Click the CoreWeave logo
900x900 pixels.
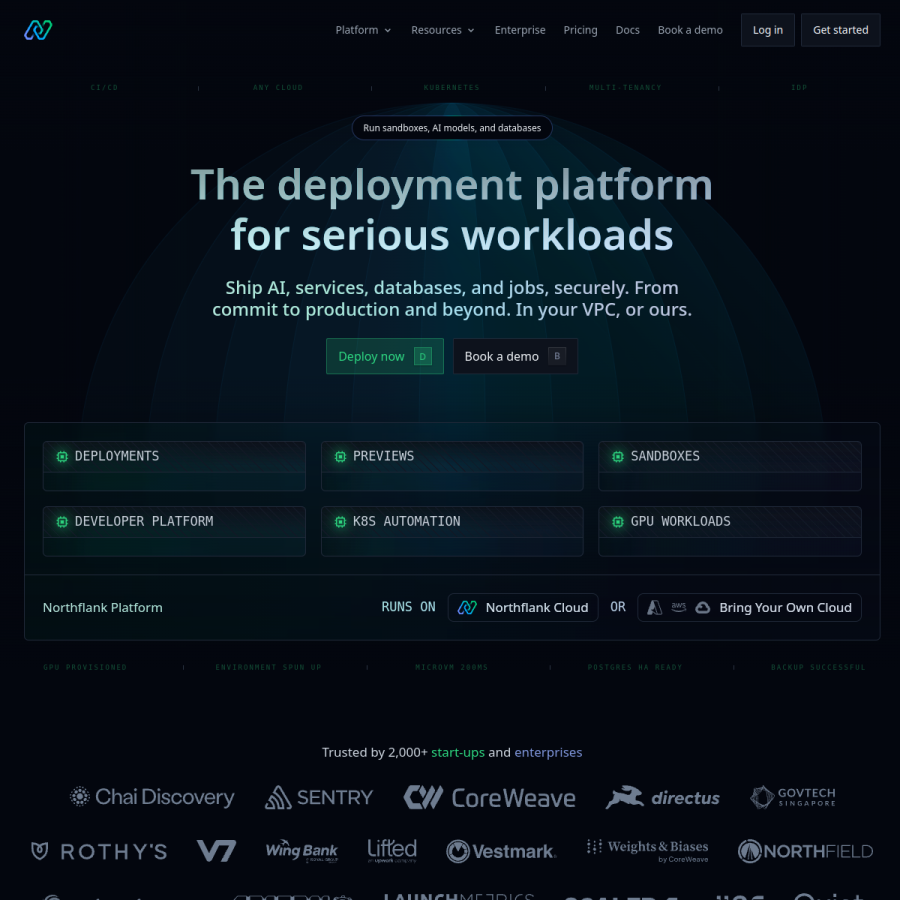[490, 797]
